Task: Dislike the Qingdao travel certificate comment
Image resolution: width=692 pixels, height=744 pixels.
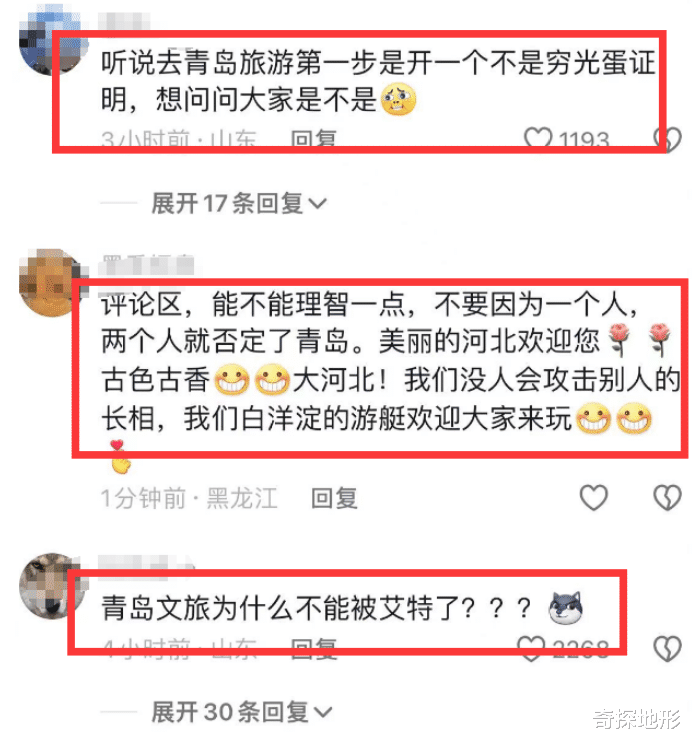Action: 667,139
